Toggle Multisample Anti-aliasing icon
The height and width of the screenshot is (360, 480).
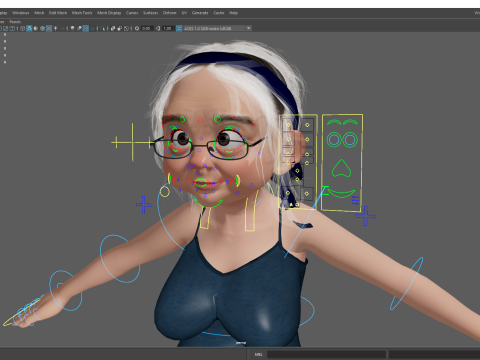coord(86,28)
